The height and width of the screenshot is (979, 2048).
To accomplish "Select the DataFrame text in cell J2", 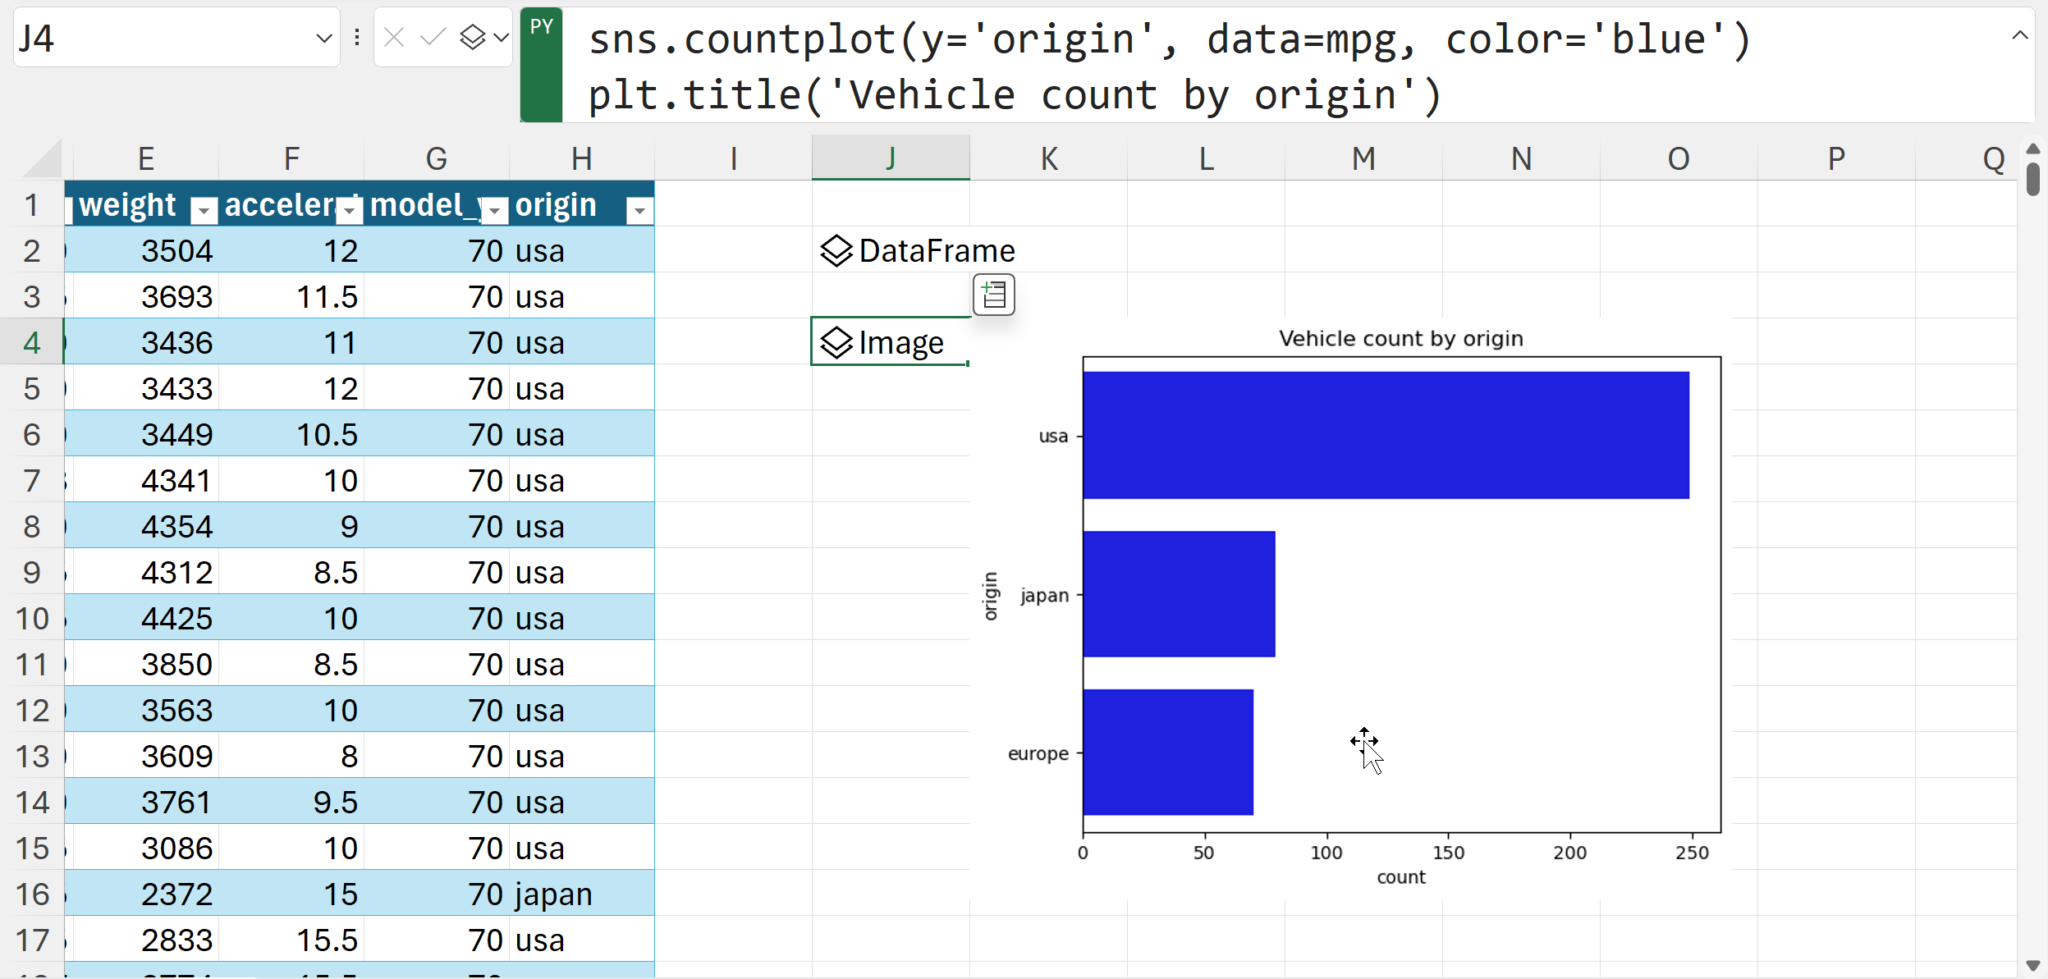I will (x=936, y=251).
